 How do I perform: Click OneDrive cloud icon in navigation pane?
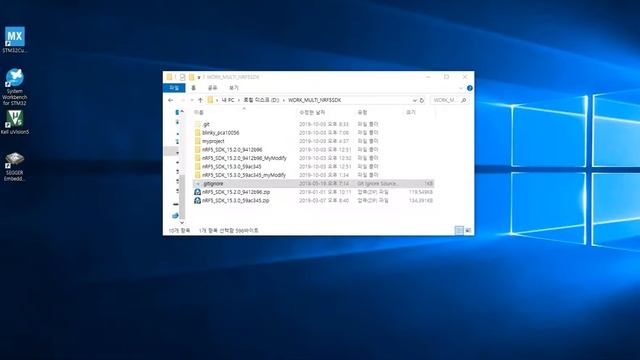pos(176,215)
